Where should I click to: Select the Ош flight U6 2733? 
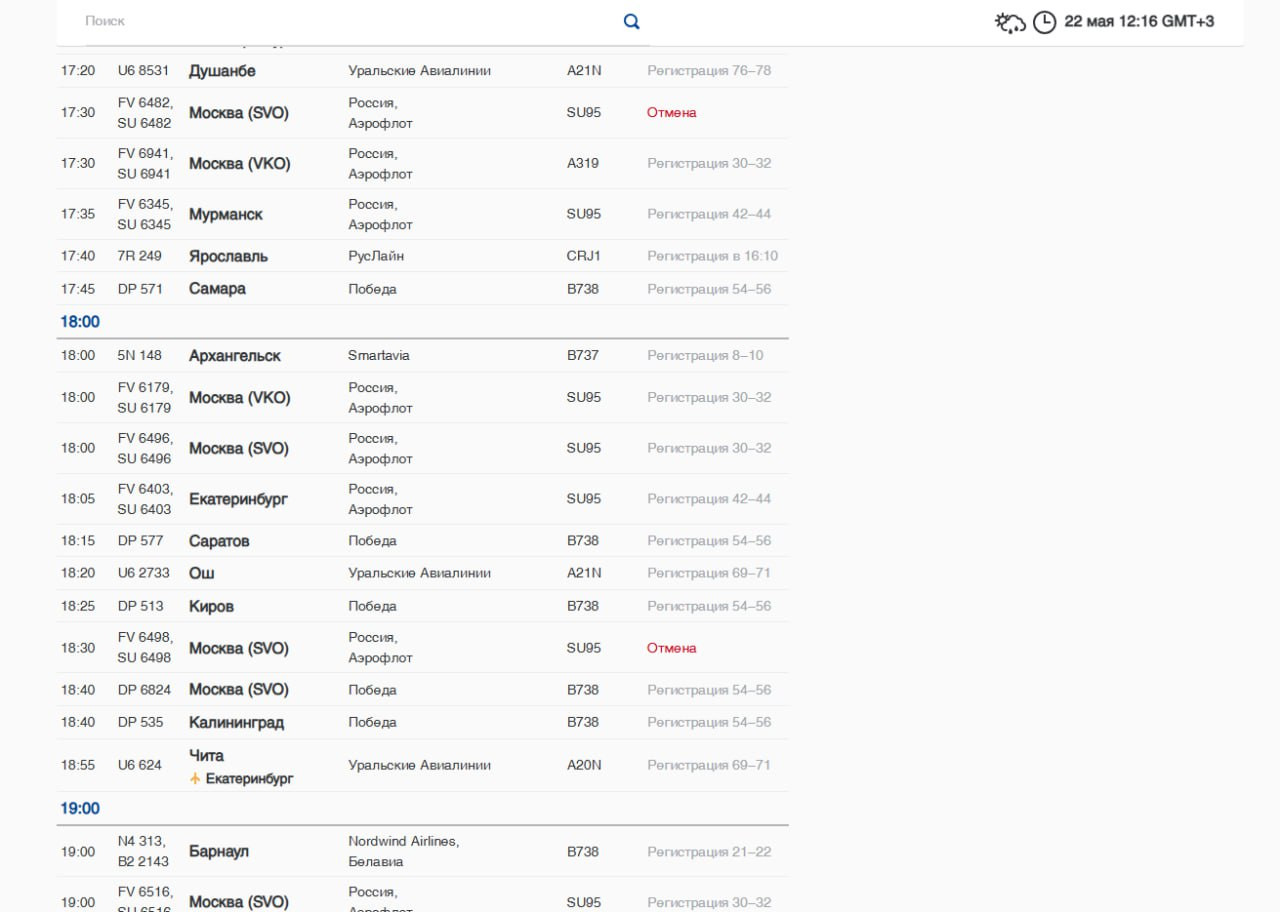[x=422, y=573]
